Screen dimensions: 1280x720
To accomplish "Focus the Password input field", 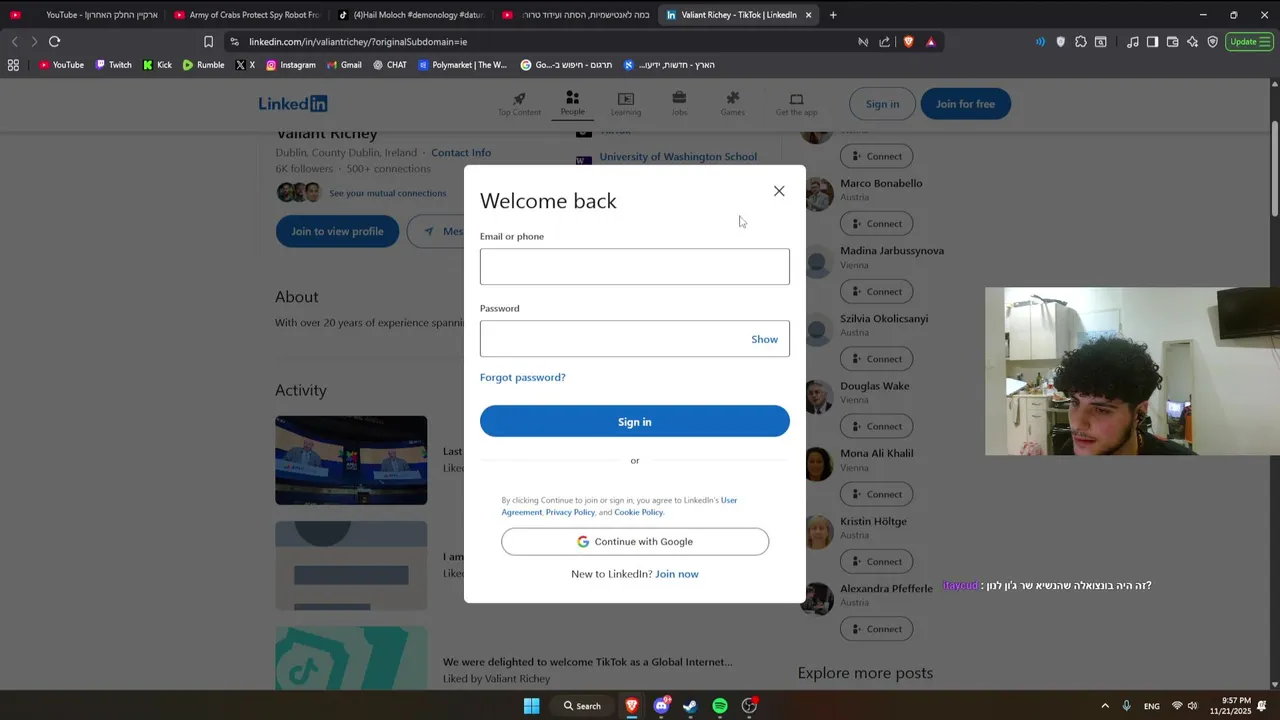I will [634, 339].
